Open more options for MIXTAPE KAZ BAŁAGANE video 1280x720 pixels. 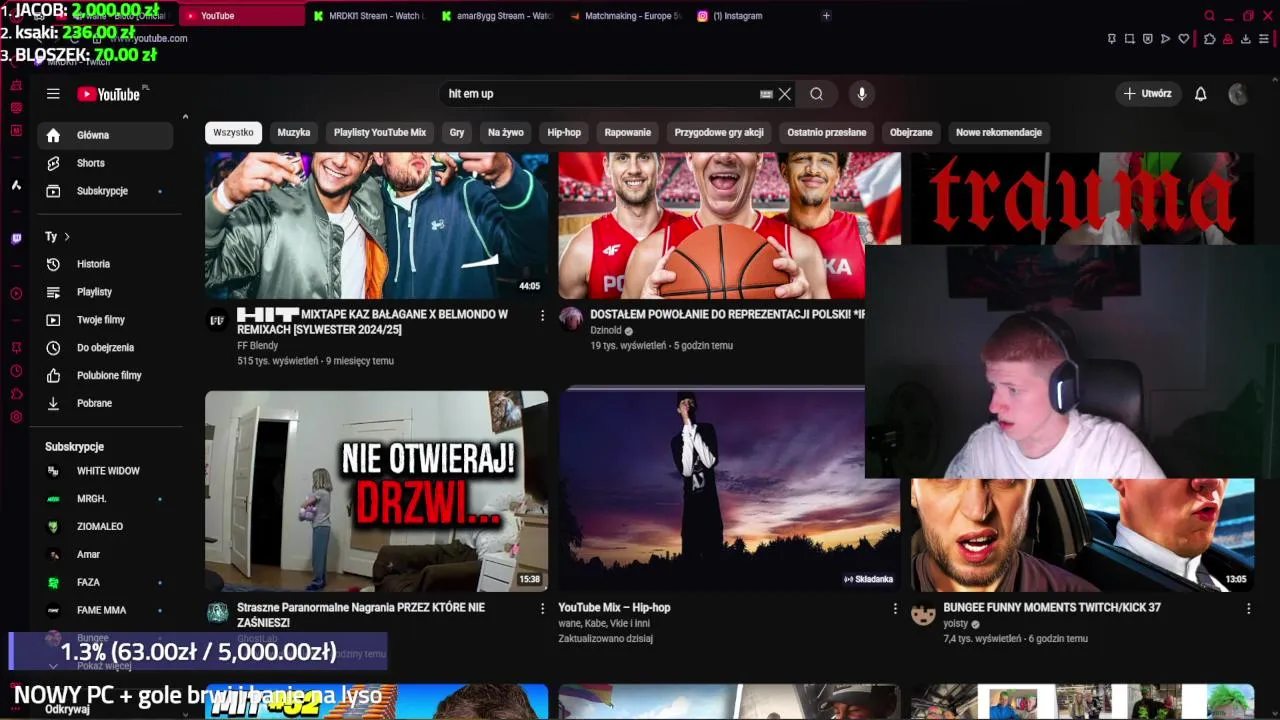pyautogui.click(x=543, y=315)
